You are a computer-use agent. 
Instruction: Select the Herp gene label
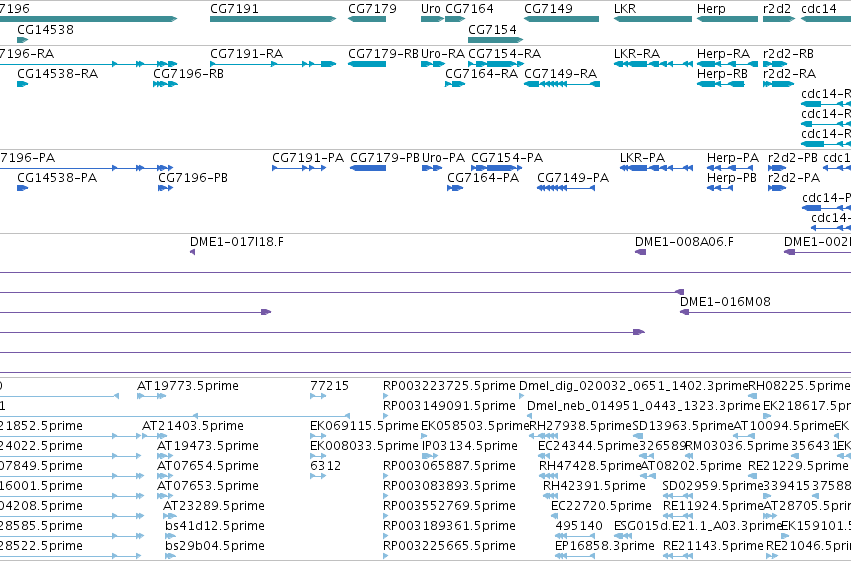coord(711,9)
